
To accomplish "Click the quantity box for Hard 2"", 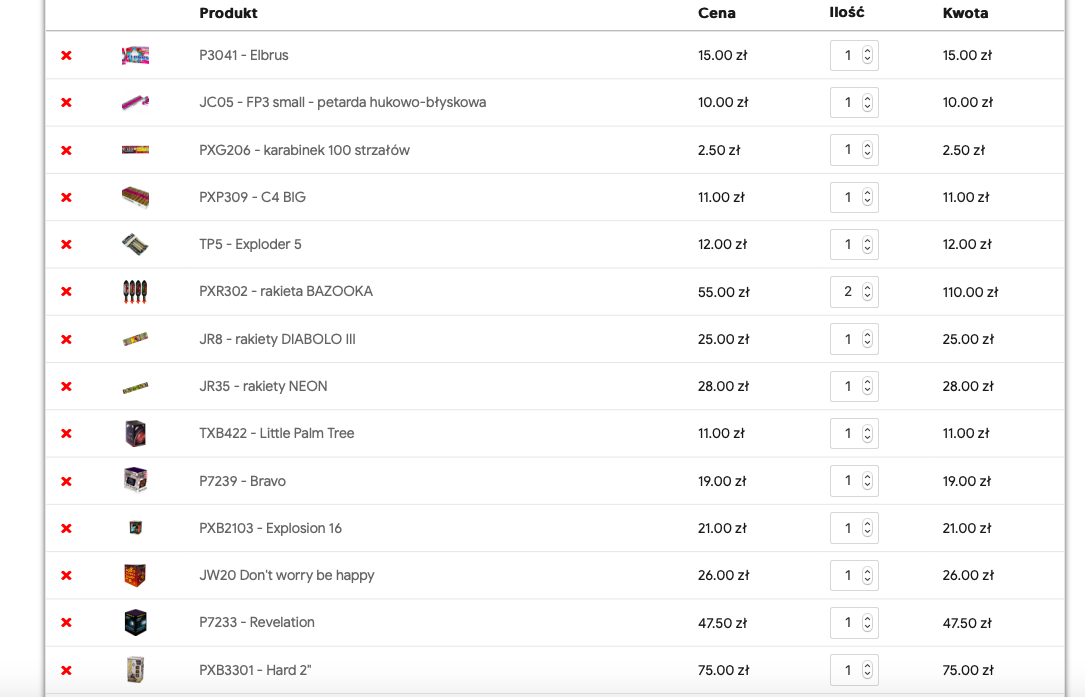I will tap(847, 670).
